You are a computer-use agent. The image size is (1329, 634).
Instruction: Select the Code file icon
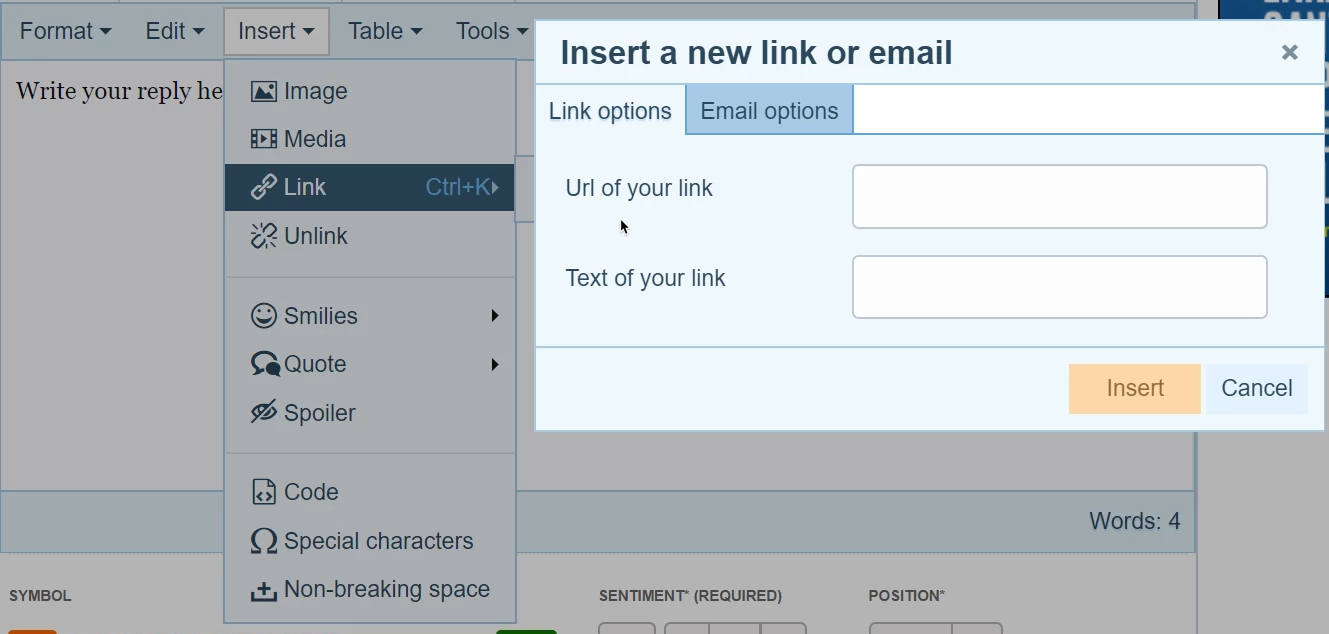click(x=263, y=492)
